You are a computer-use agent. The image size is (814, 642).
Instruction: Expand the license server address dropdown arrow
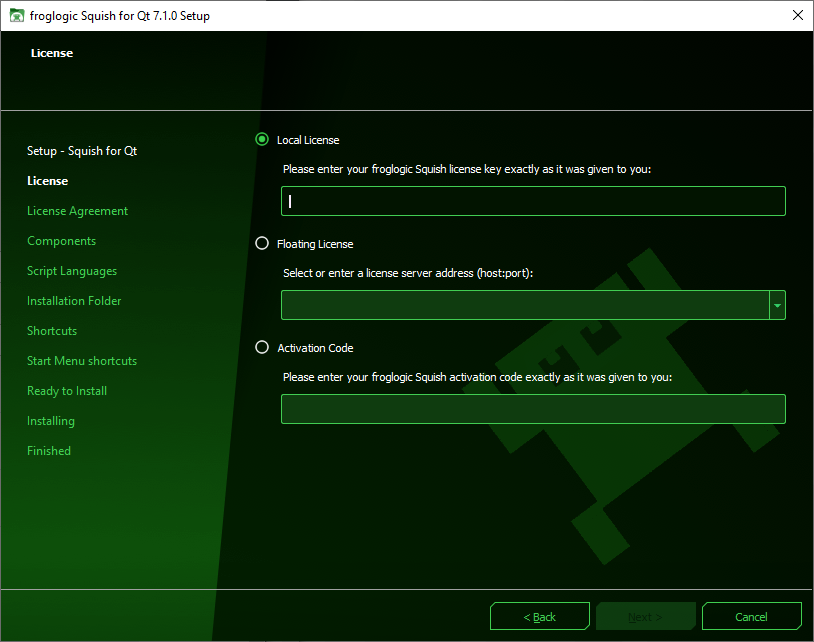pyautogui.click(x=777, y=306)
